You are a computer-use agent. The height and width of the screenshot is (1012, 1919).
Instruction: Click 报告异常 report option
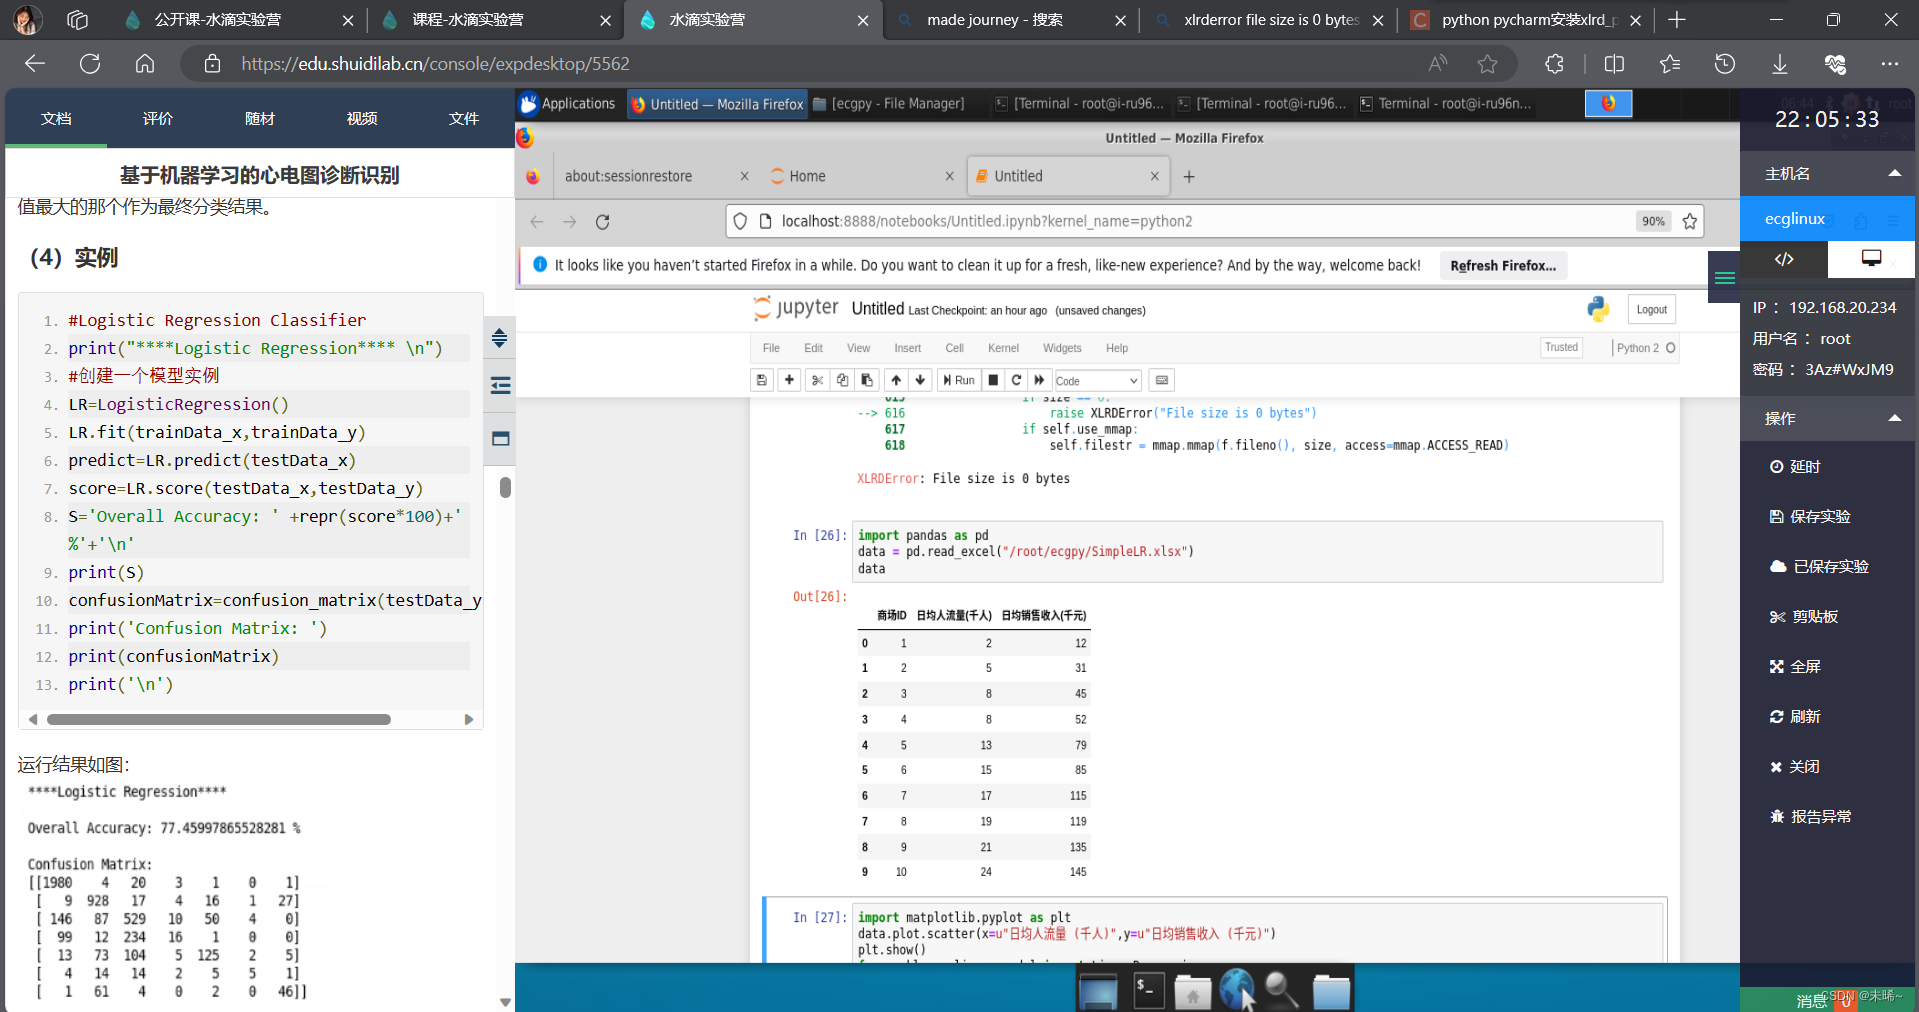click(x=1811, y=817)
